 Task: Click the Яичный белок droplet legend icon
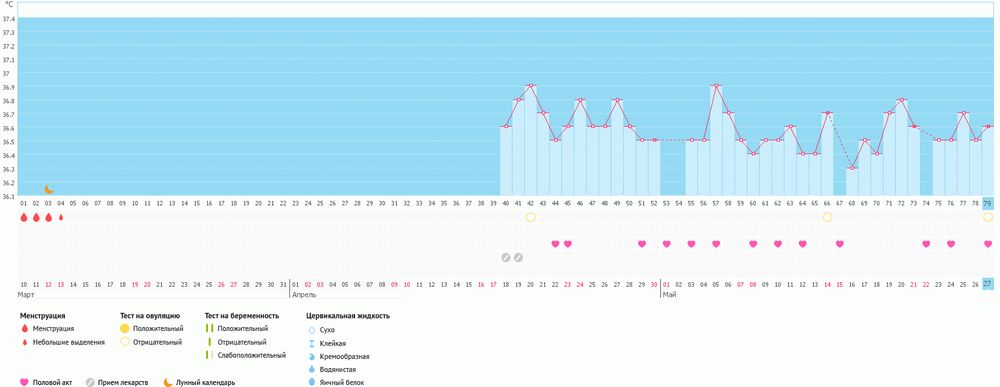(312, 383)
